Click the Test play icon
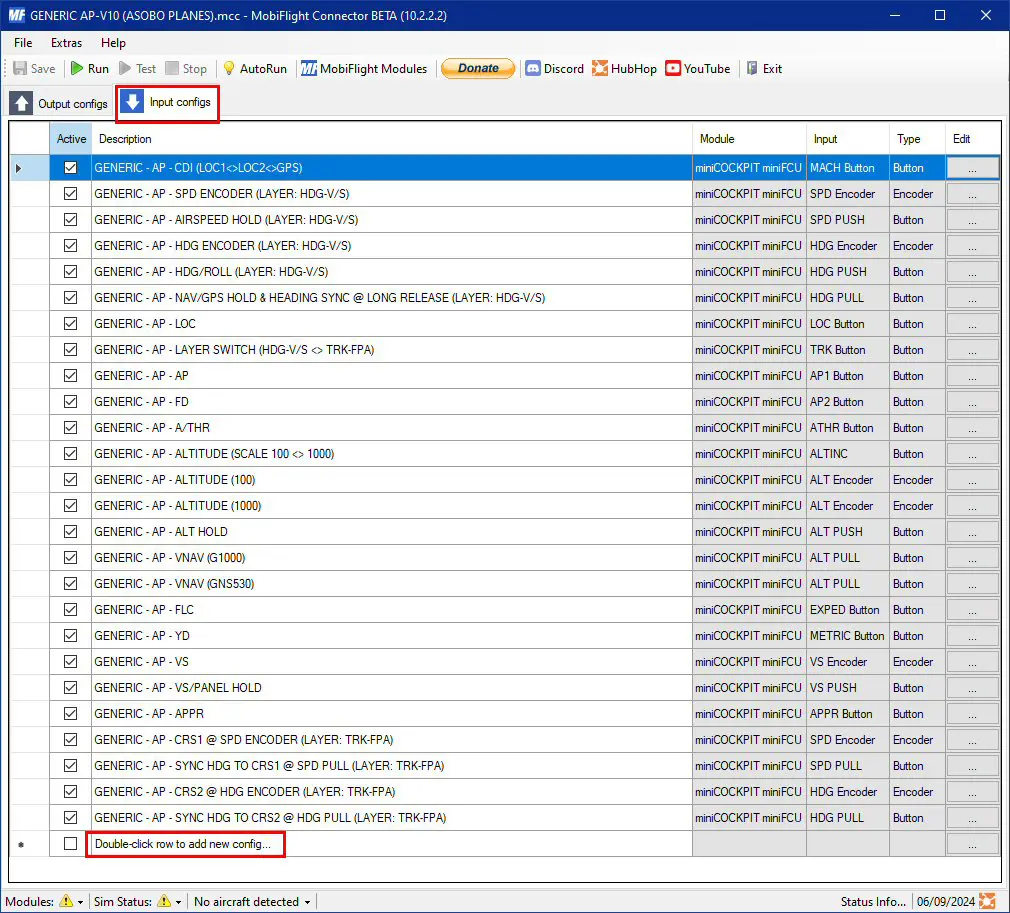 [125, 68]
